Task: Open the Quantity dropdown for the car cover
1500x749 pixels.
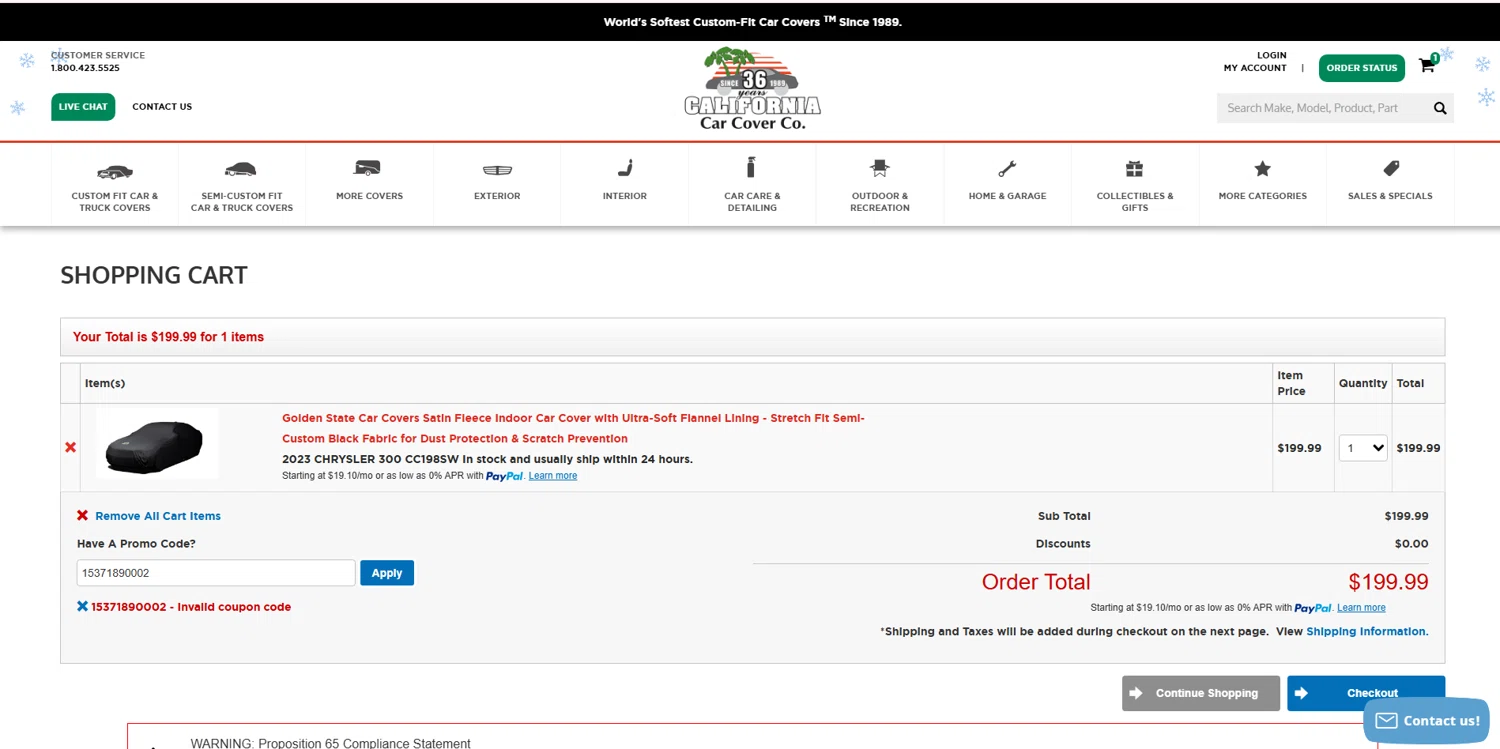Action: click(1363, 448)
